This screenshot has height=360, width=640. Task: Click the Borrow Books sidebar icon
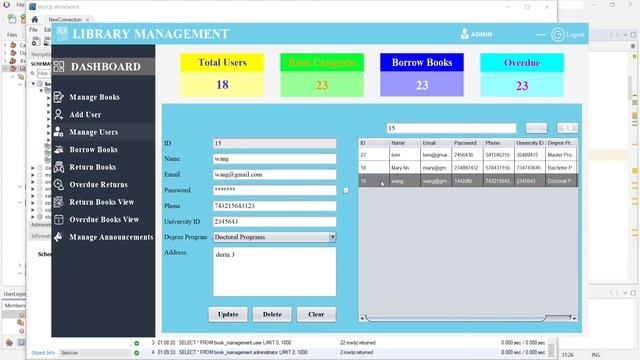coord(59,149)
